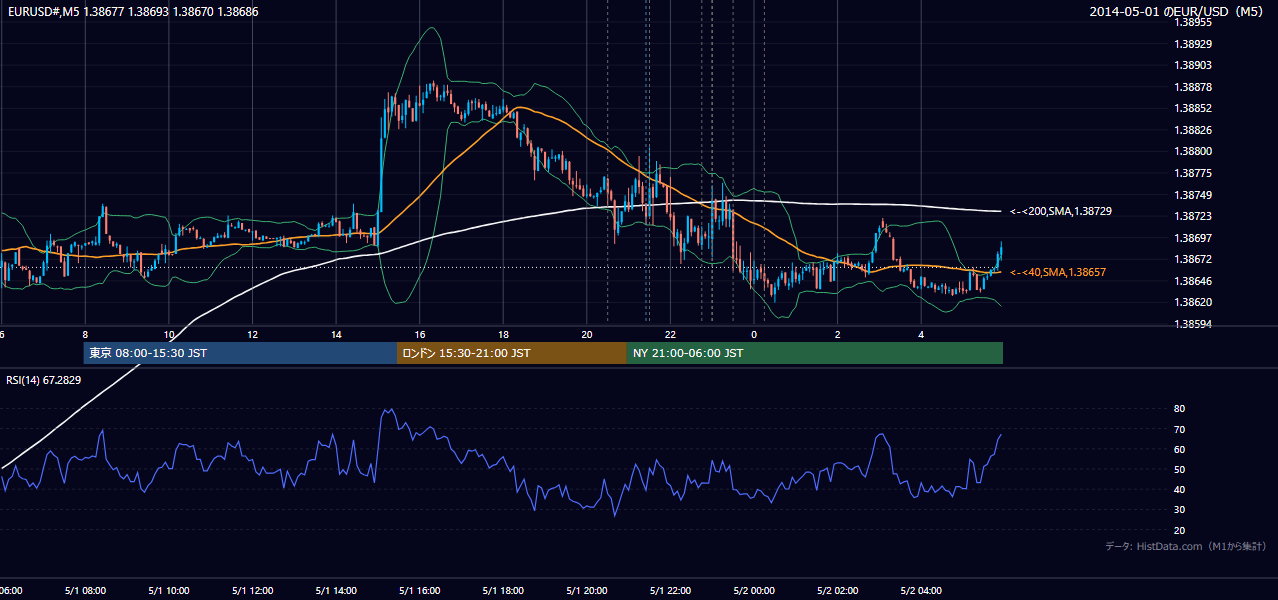Click price axis value 1.38929
Screen dimensions: 1278x600
1193,44
